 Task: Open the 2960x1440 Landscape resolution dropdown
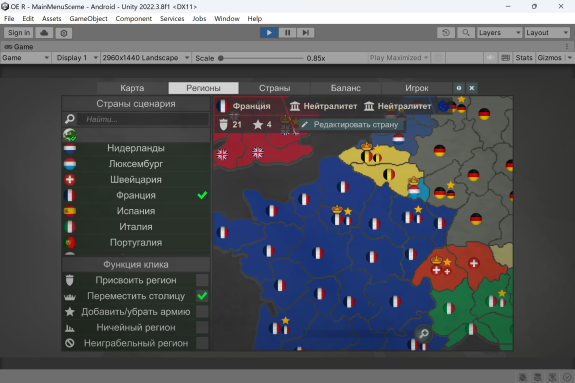click(146, 58)
